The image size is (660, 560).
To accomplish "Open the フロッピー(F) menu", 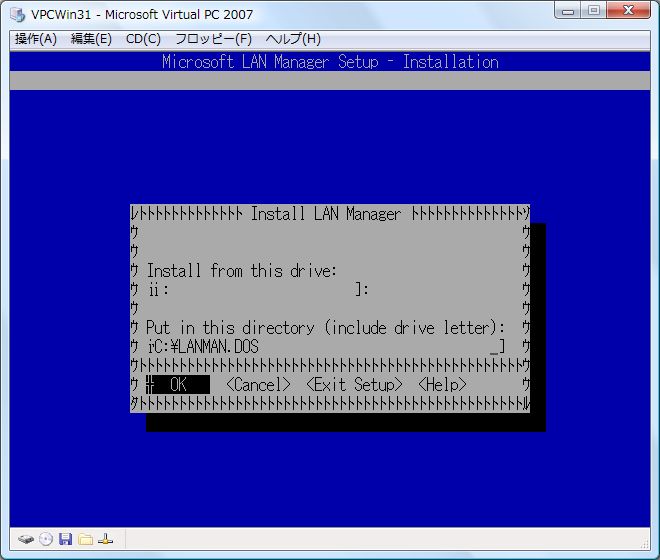I will (213, 39).
